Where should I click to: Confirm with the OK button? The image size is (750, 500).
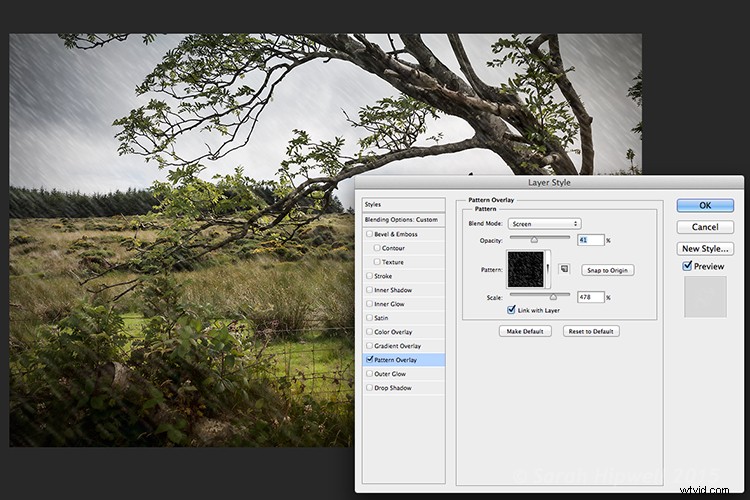pos(705,205)
